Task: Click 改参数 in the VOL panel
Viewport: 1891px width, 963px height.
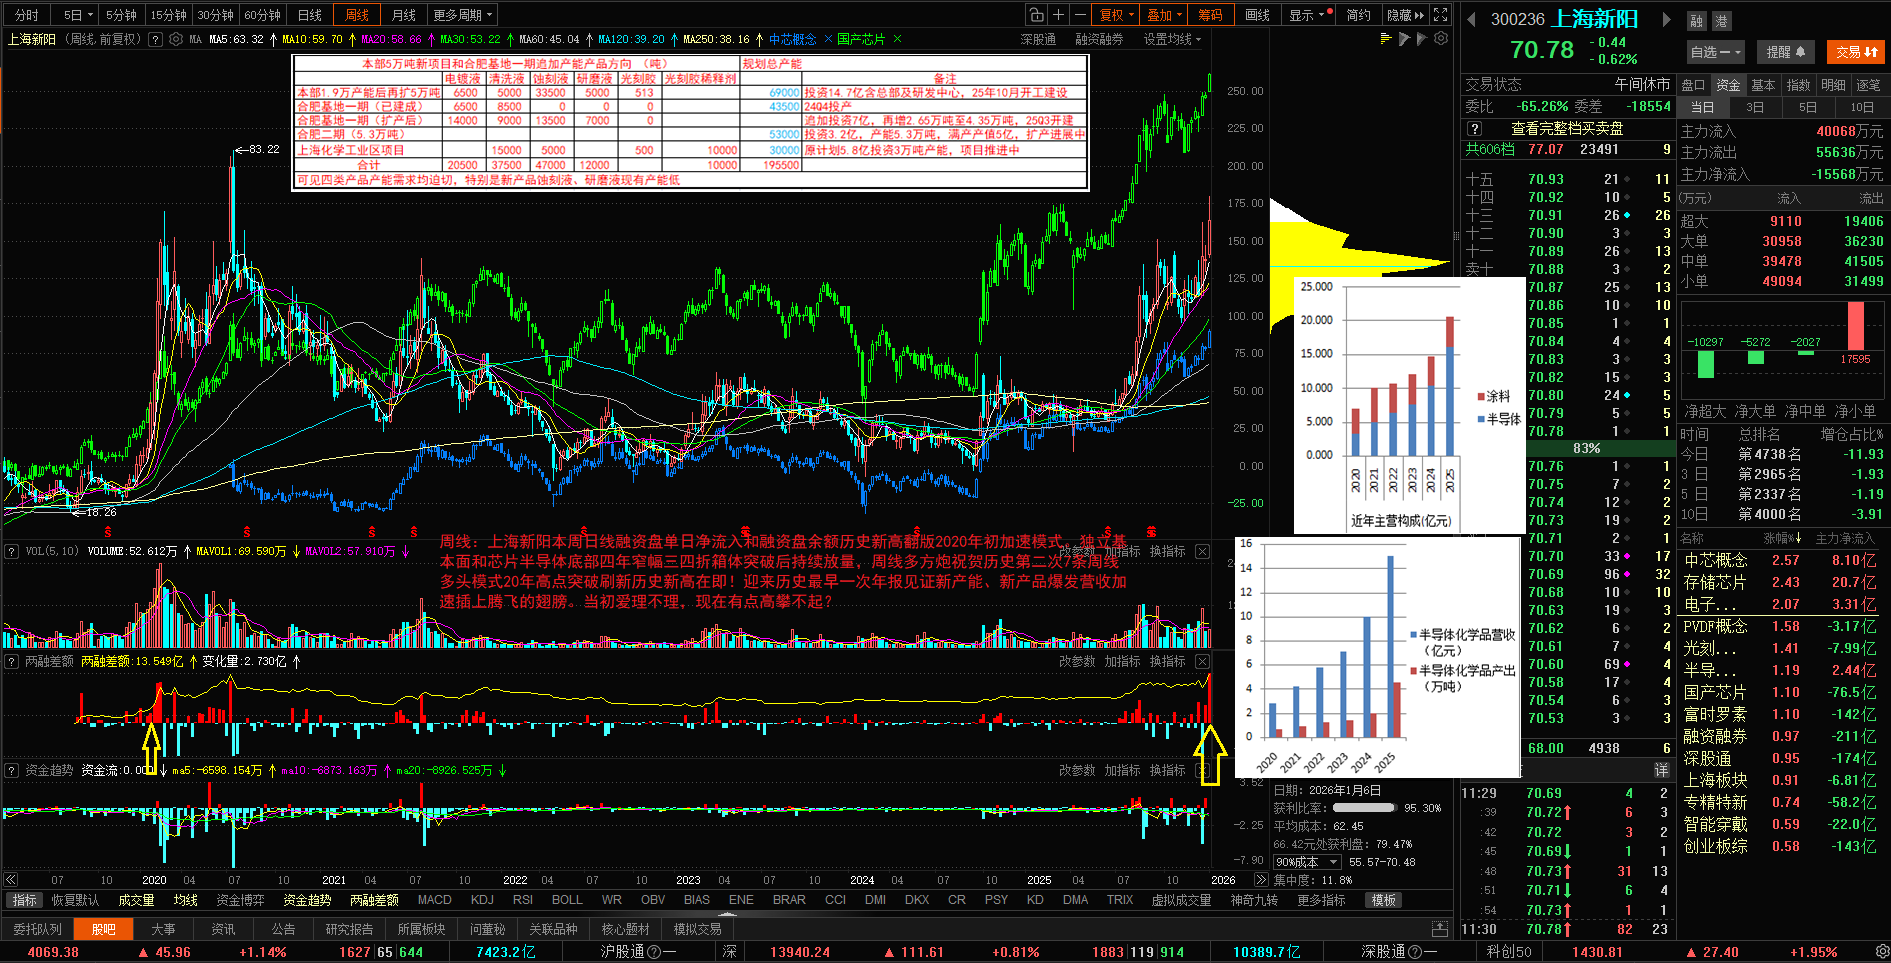Action: click(x=1077, y=551)
